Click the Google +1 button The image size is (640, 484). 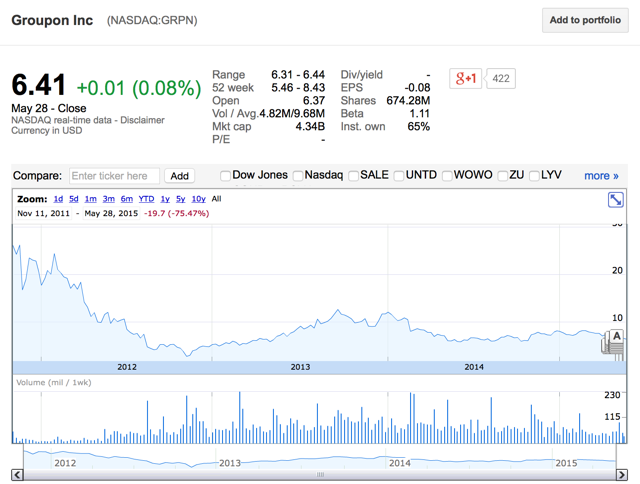[465, 78]
